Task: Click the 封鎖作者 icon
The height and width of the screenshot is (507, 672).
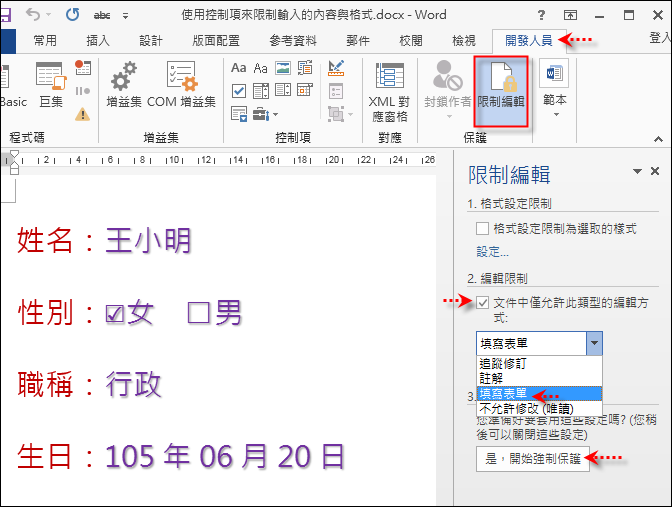Action: [447, 75]
